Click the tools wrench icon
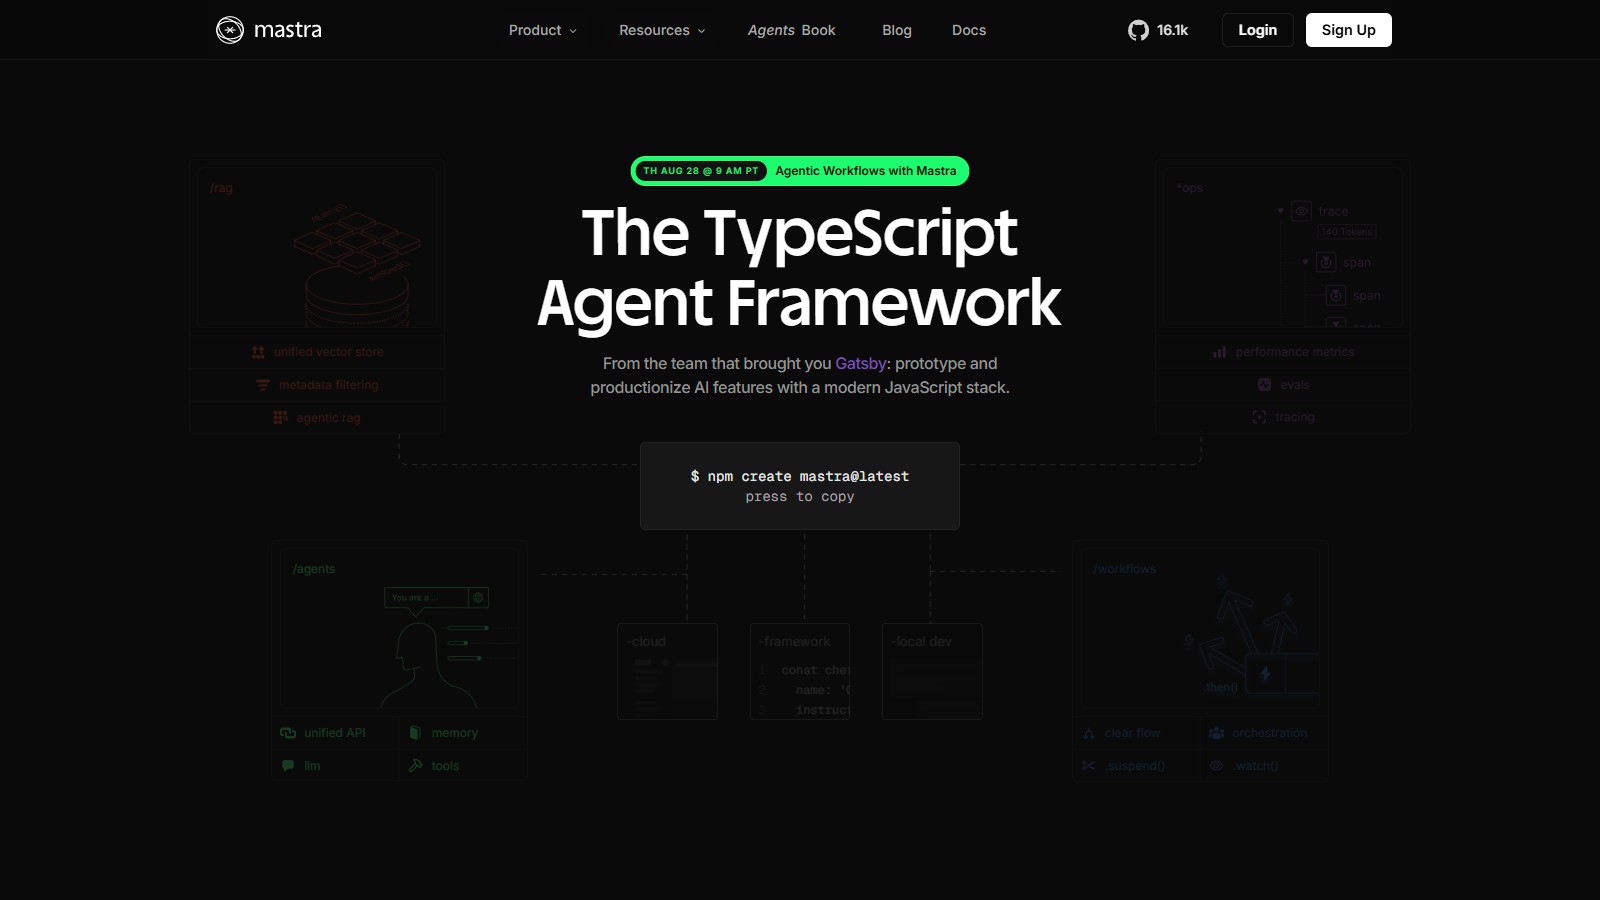The image size is (1600, 900). click(415, 766)
